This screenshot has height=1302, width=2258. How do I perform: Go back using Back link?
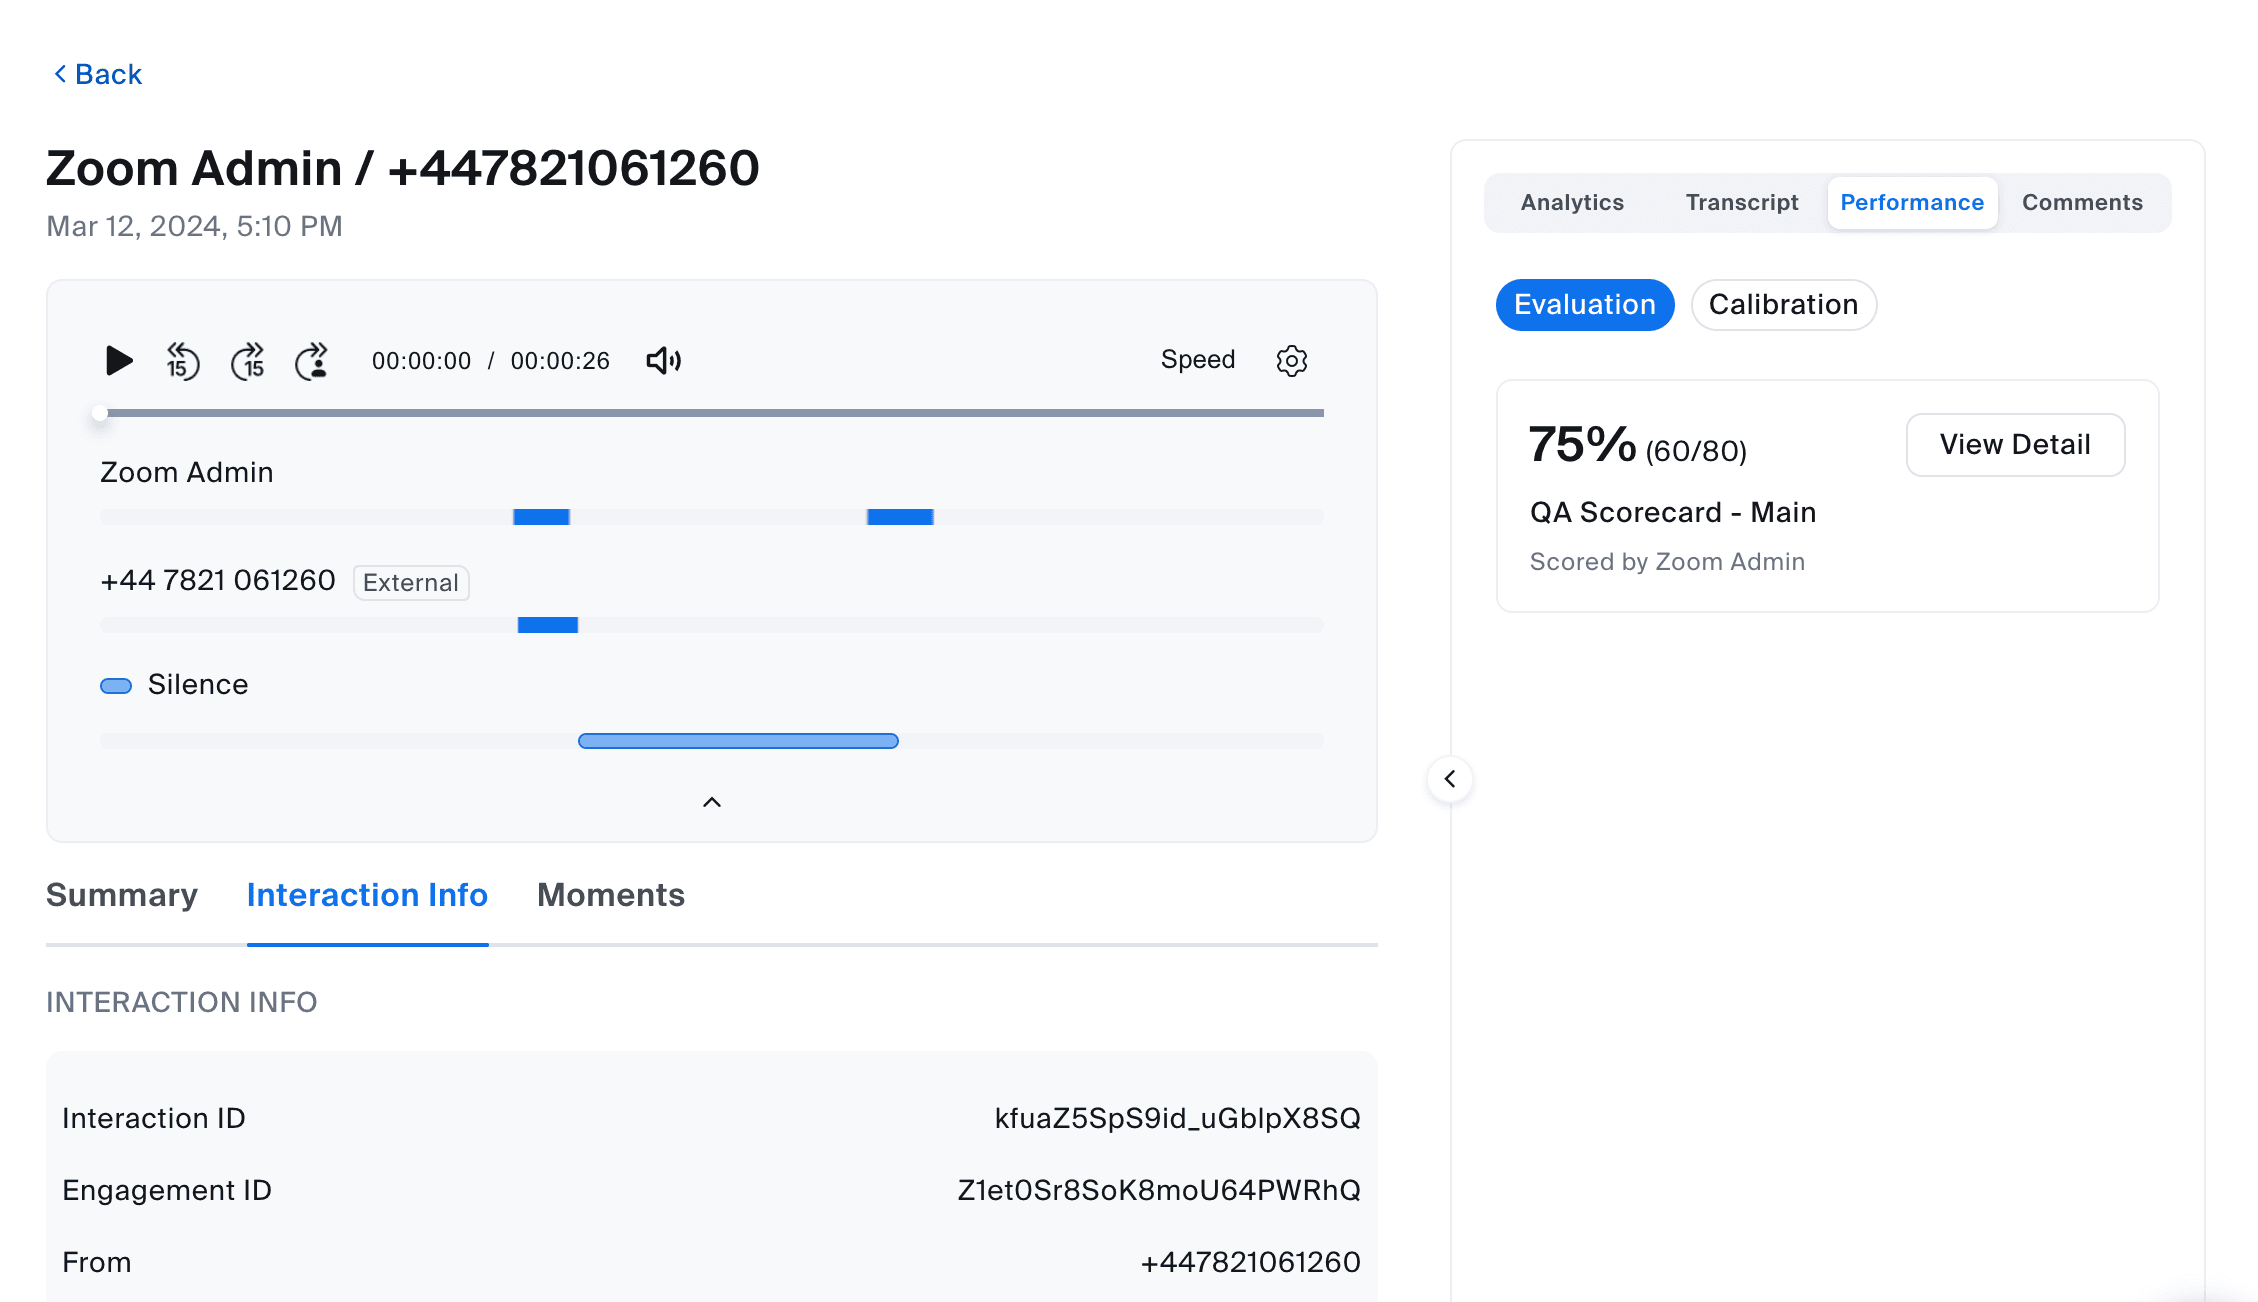click(98, 74)
